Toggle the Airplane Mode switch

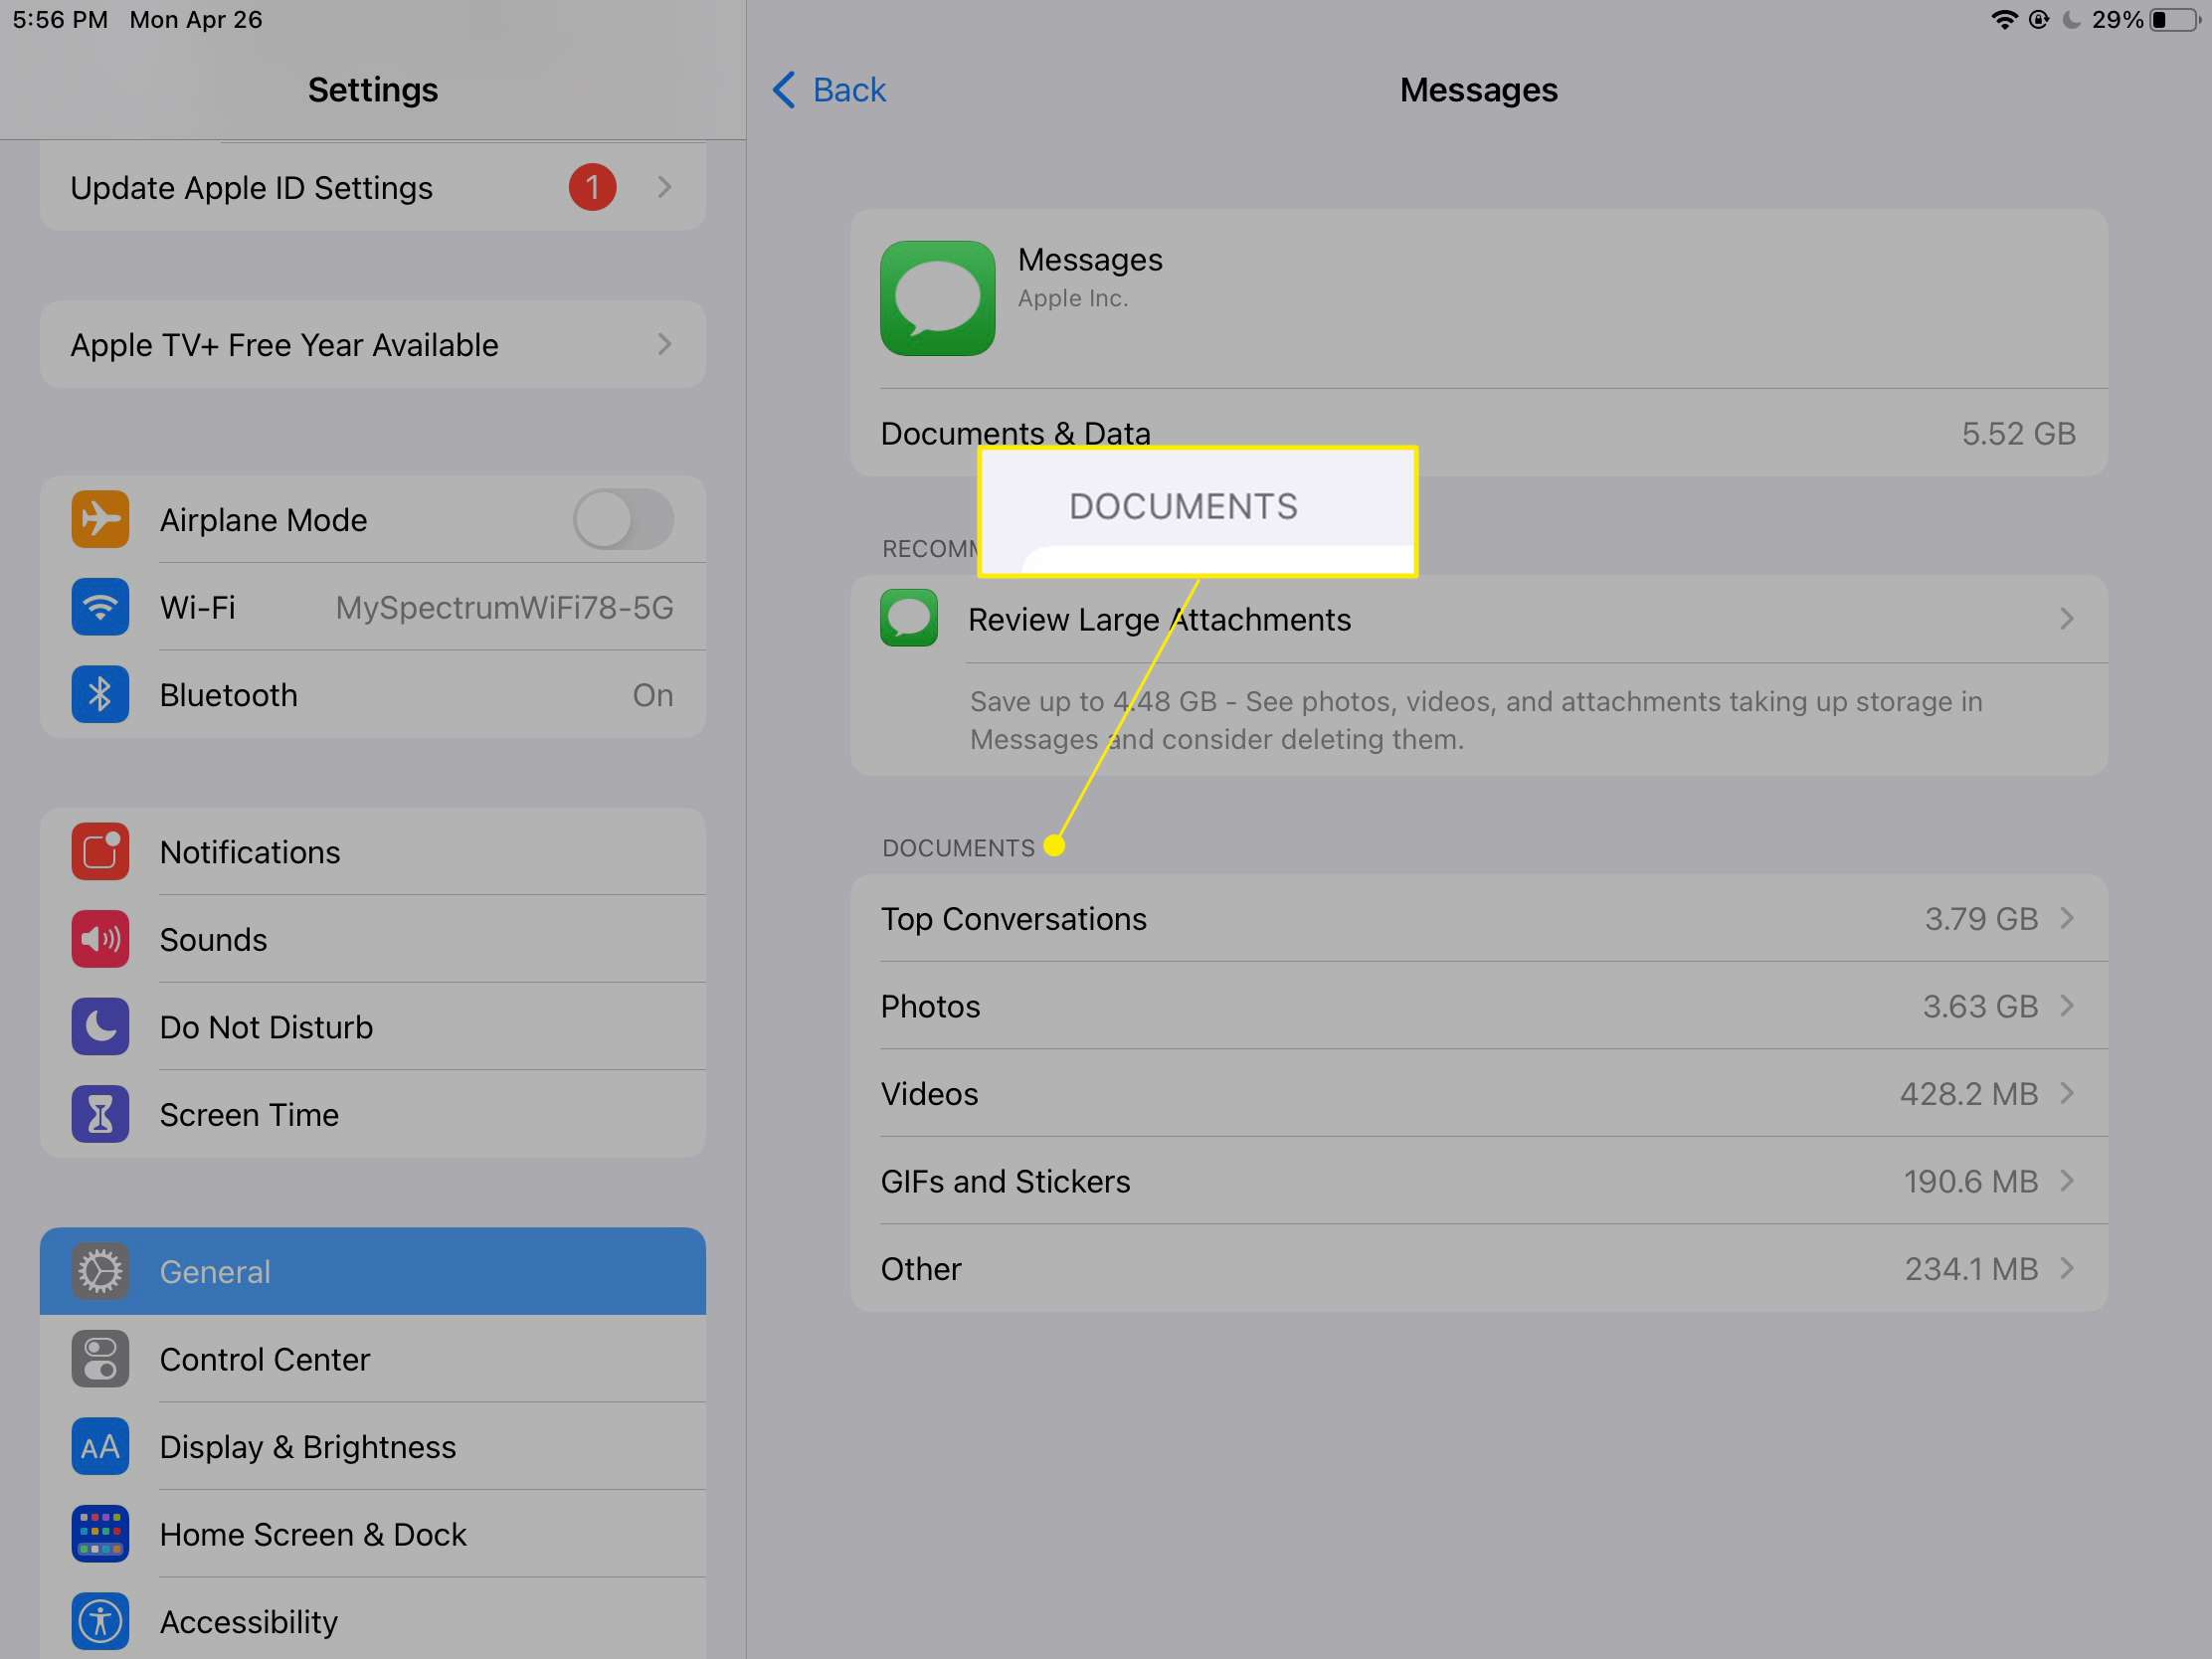tap(623, 519)
